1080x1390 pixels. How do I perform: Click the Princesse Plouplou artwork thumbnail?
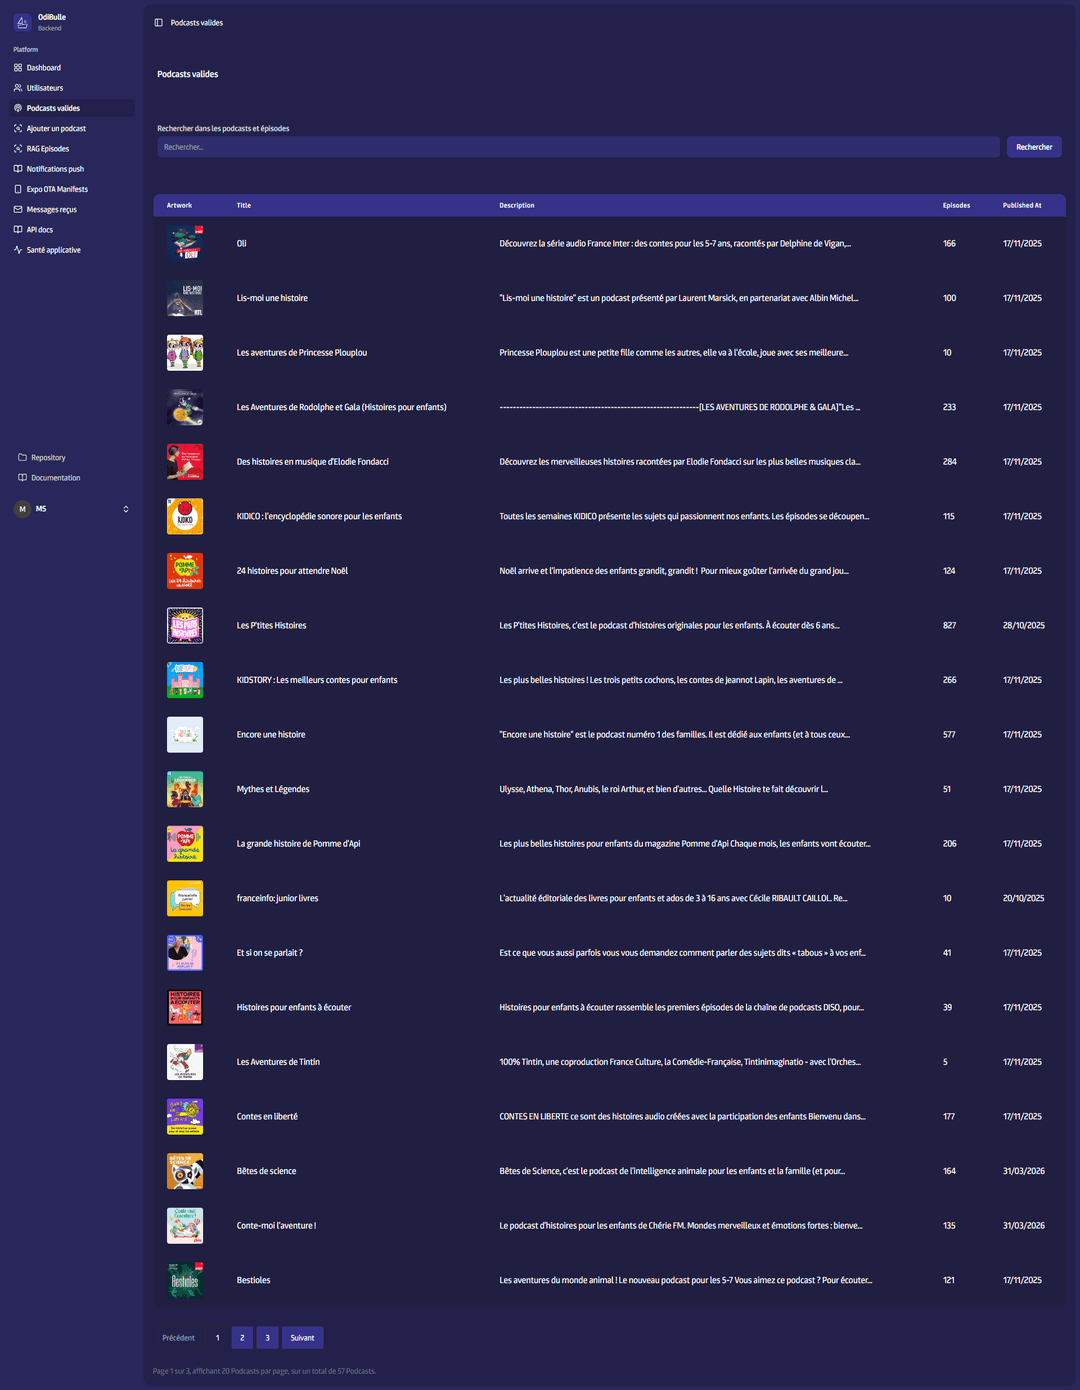tap(185, 352)
